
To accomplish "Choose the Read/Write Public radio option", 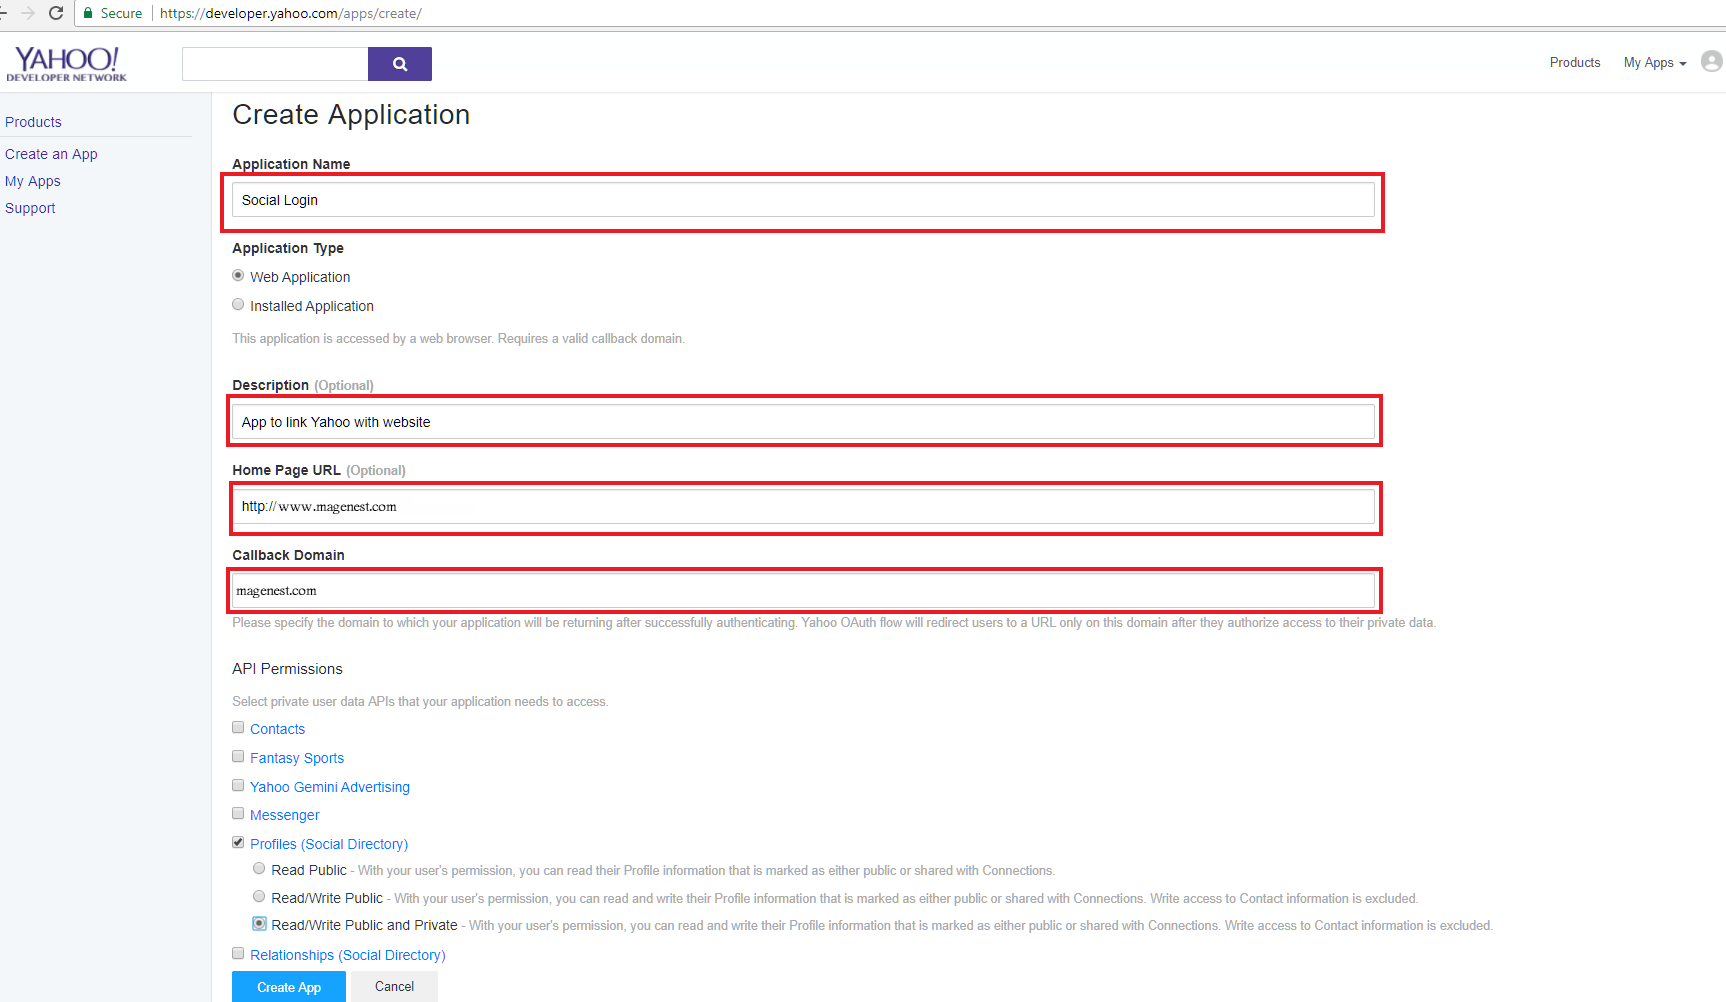I will pyautogui.click(x=259, y=897).
